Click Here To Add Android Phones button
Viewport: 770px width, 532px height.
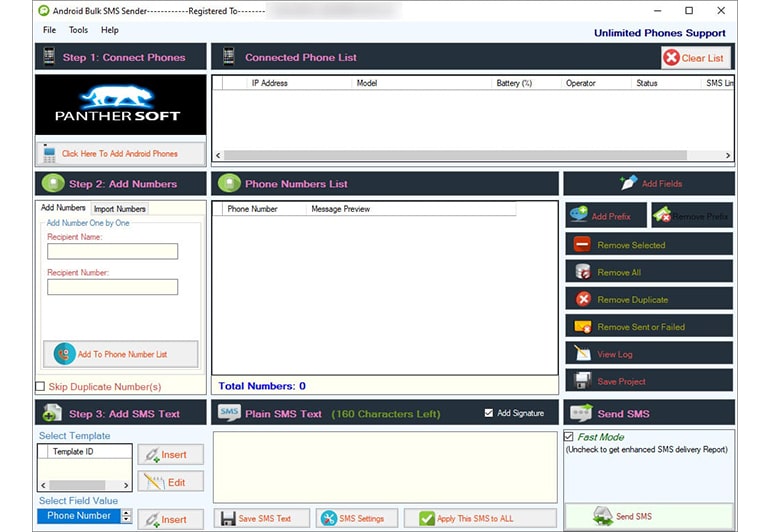121,154
